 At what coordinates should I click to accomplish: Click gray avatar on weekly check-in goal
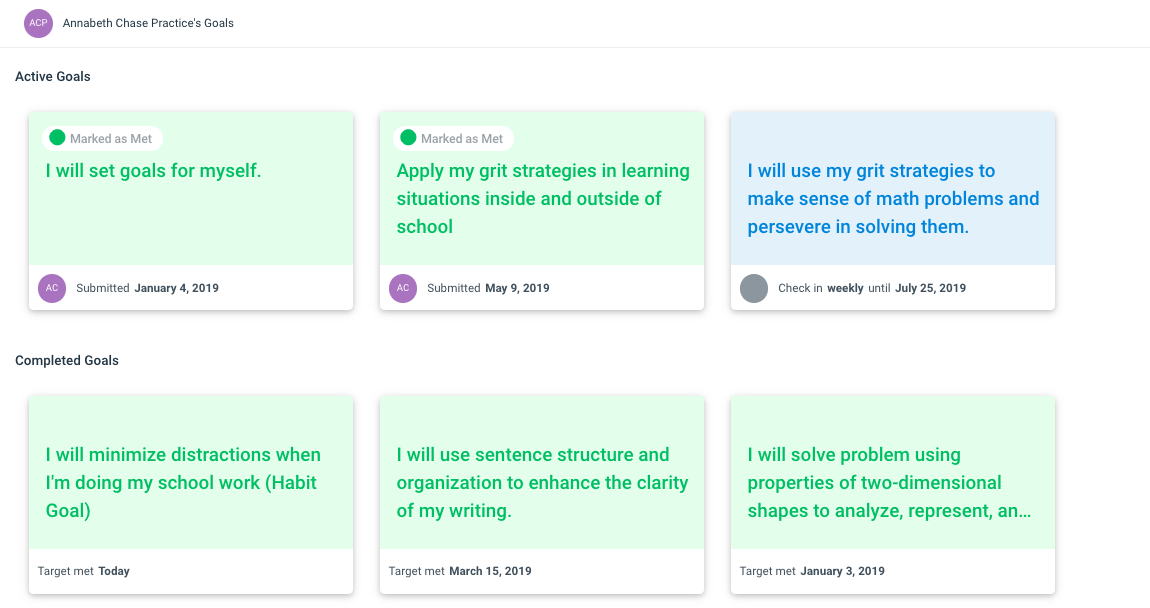click(754, 288)
